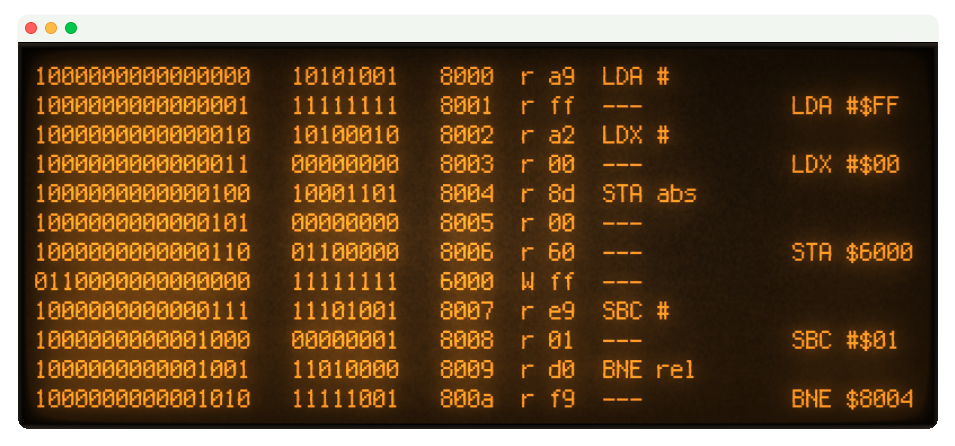The height and width of the screenshot is (446, 955).
Task: Click hex address 8003
Action: click(x=467, y=165)
